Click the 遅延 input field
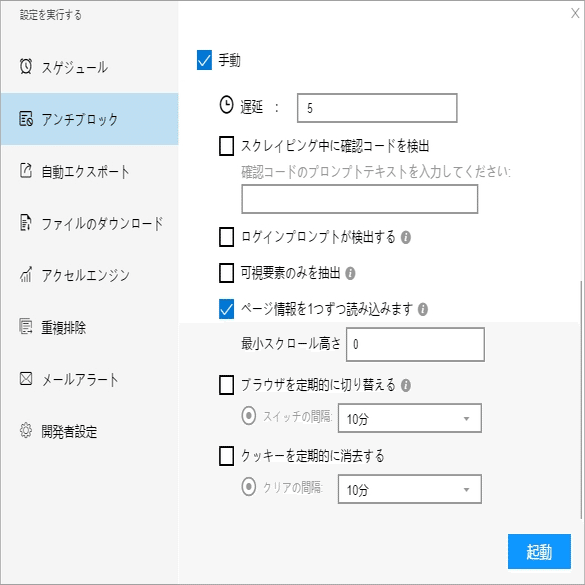585x585 pixels. point(377,108)
